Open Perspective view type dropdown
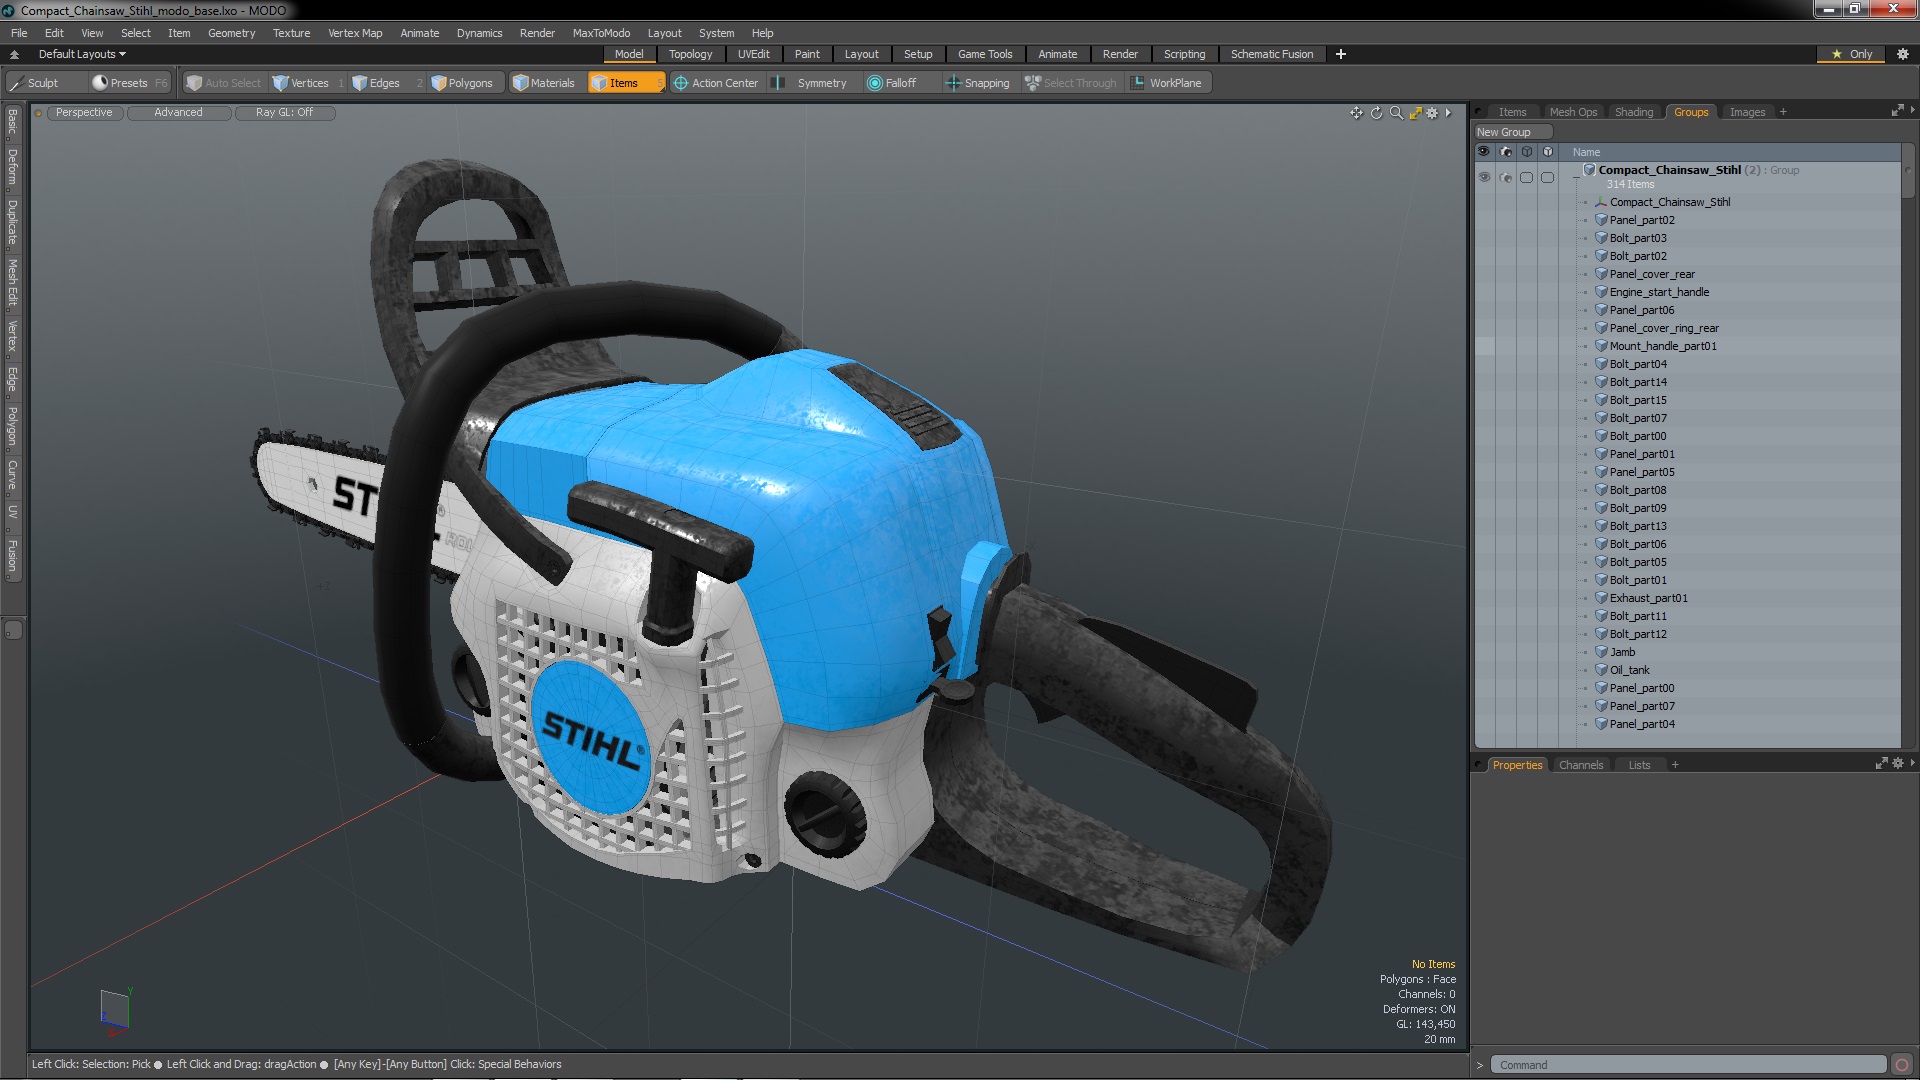The height and width of the screenshot is (1080, 1920). pyautogui.click(x=84, y=112)
